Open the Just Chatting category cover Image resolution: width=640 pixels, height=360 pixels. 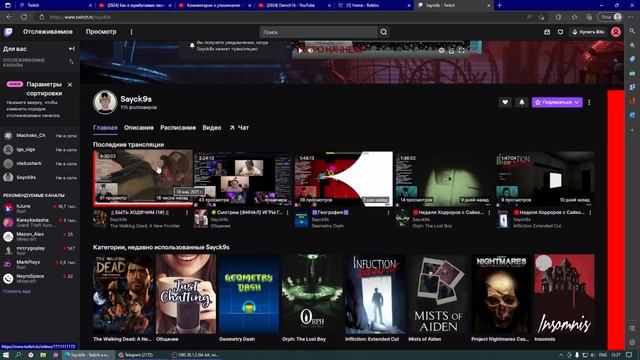pyautogui.click(x=186, y=294)
